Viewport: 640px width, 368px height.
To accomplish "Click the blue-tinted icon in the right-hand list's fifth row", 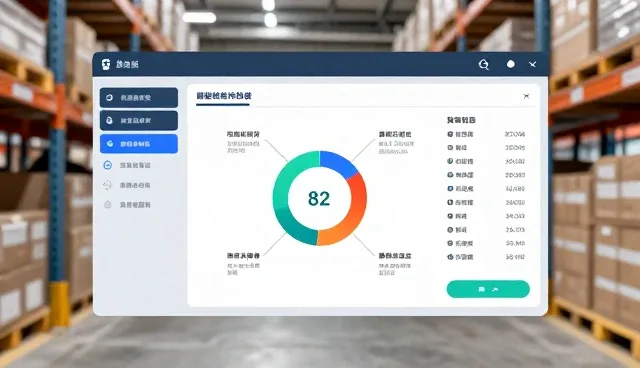I will coord(450,188).
